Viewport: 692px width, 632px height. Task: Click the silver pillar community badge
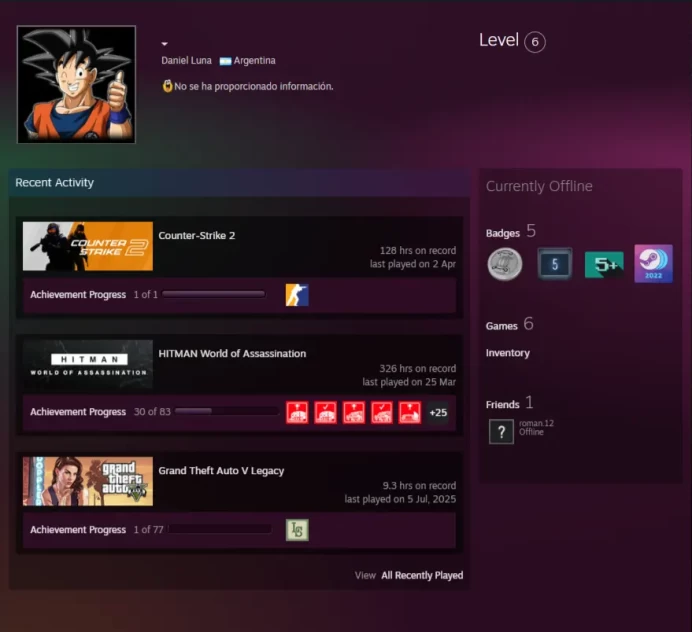click(505, 264)
